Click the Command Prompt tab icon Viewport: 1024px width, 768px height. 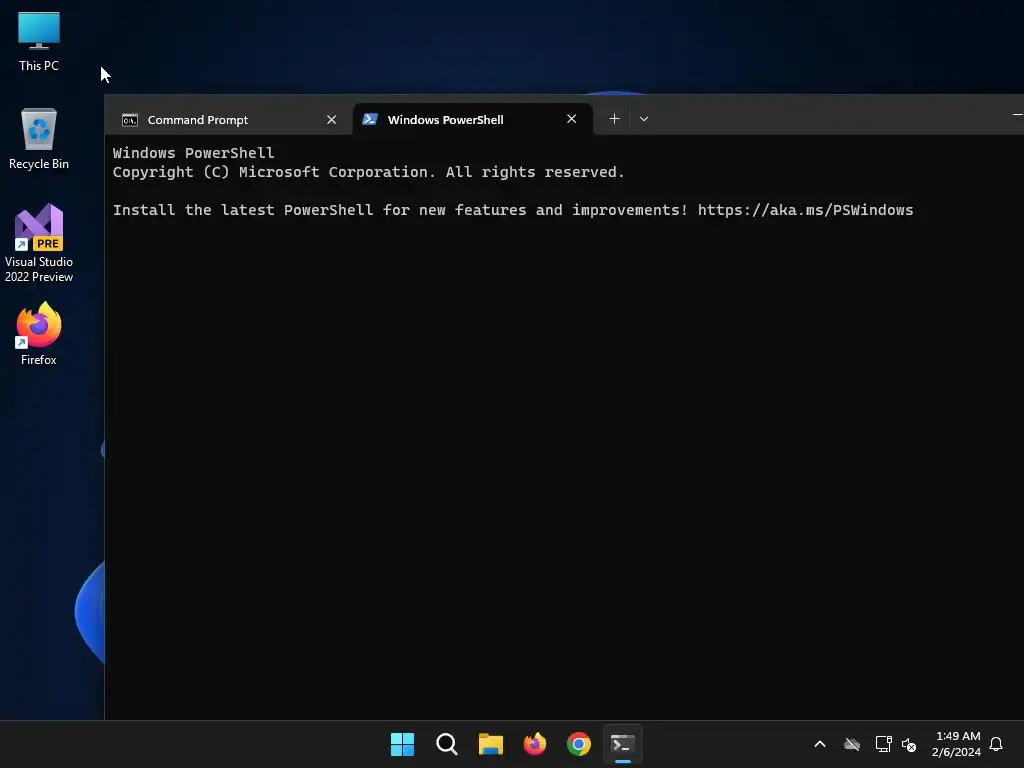click(130, 120)
